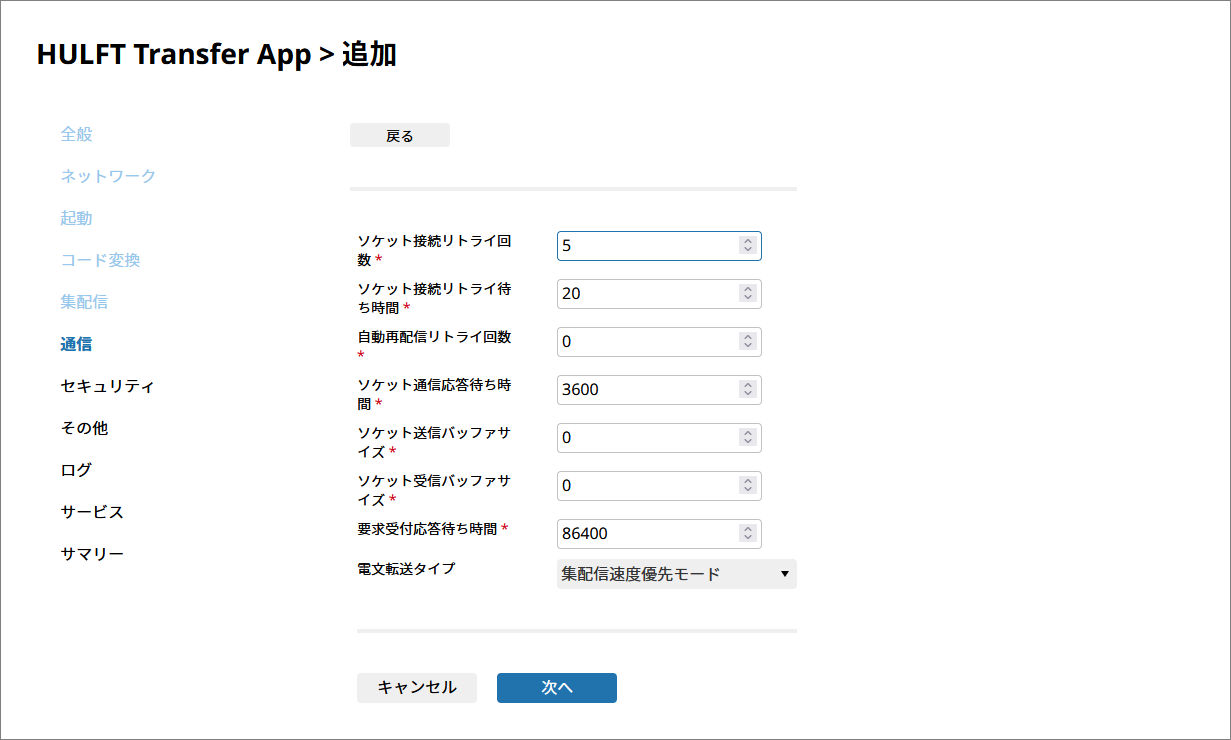Click the 要求受付応答待ち時間 field with 86400
This screenshot has width=1231, height=740.
coord(645,534)
